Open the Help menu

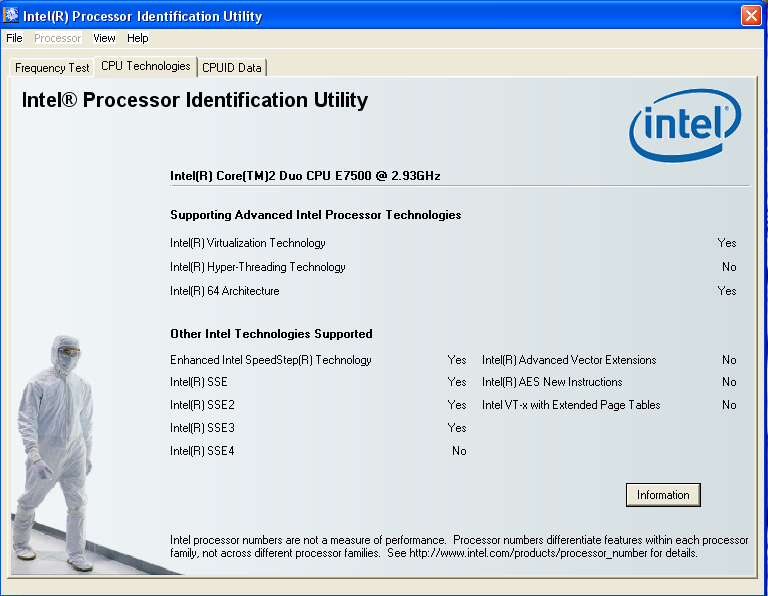138,38
